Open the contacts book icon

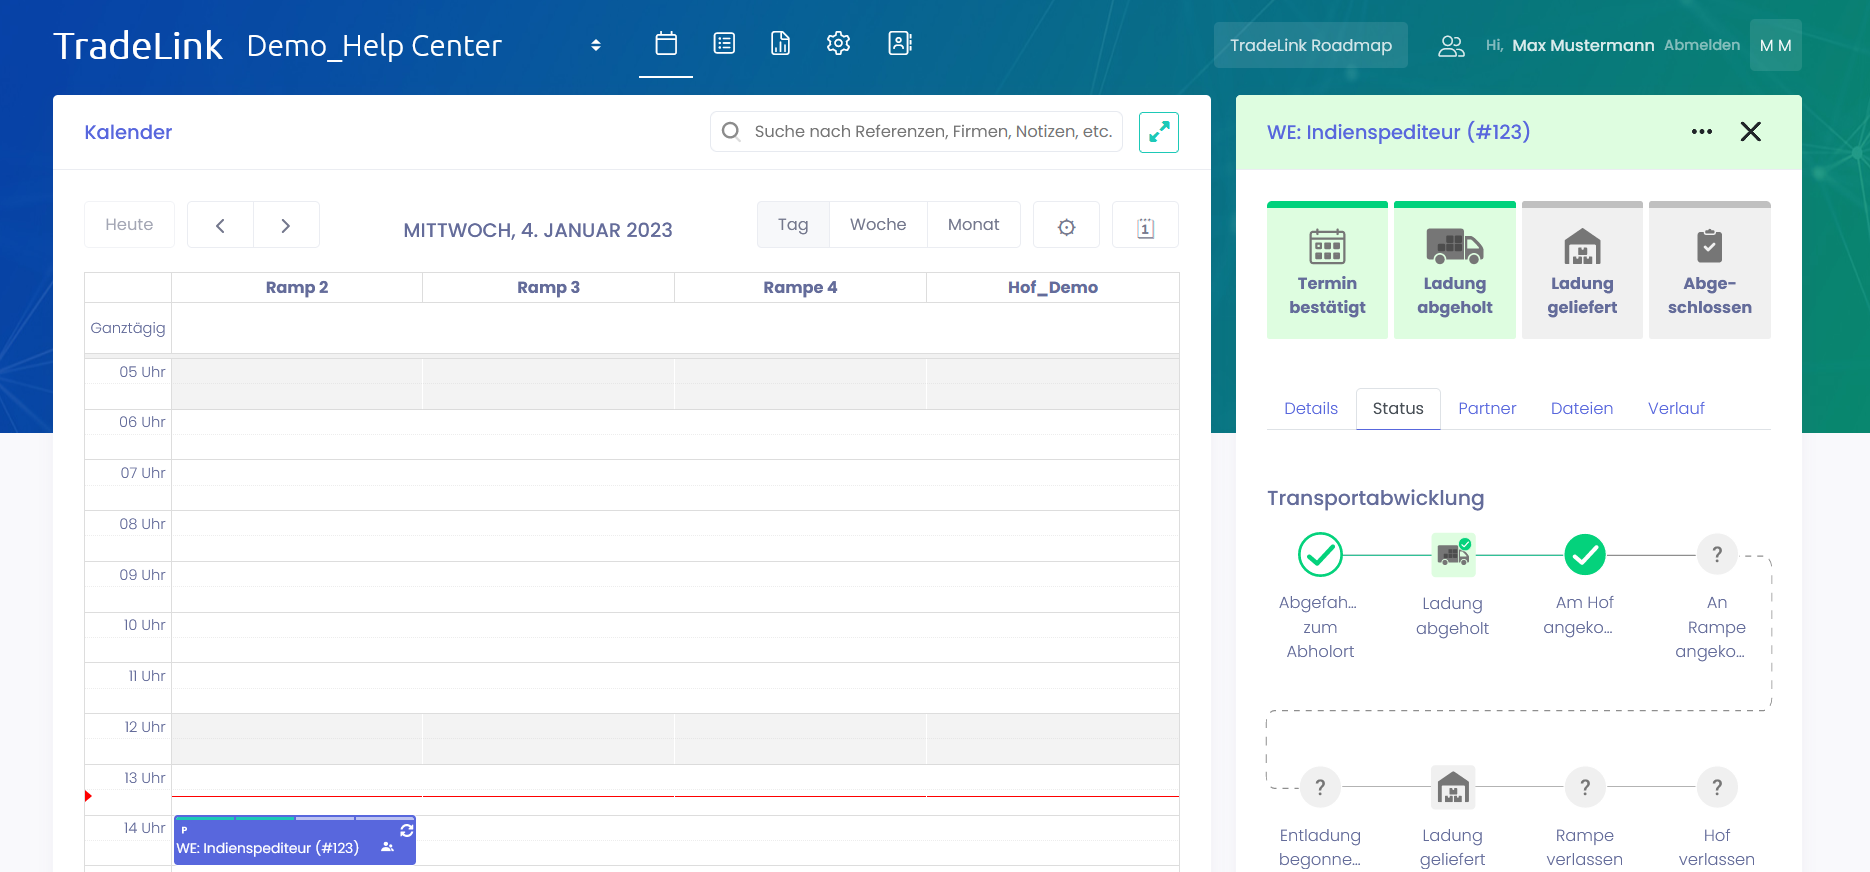point(900,44)
